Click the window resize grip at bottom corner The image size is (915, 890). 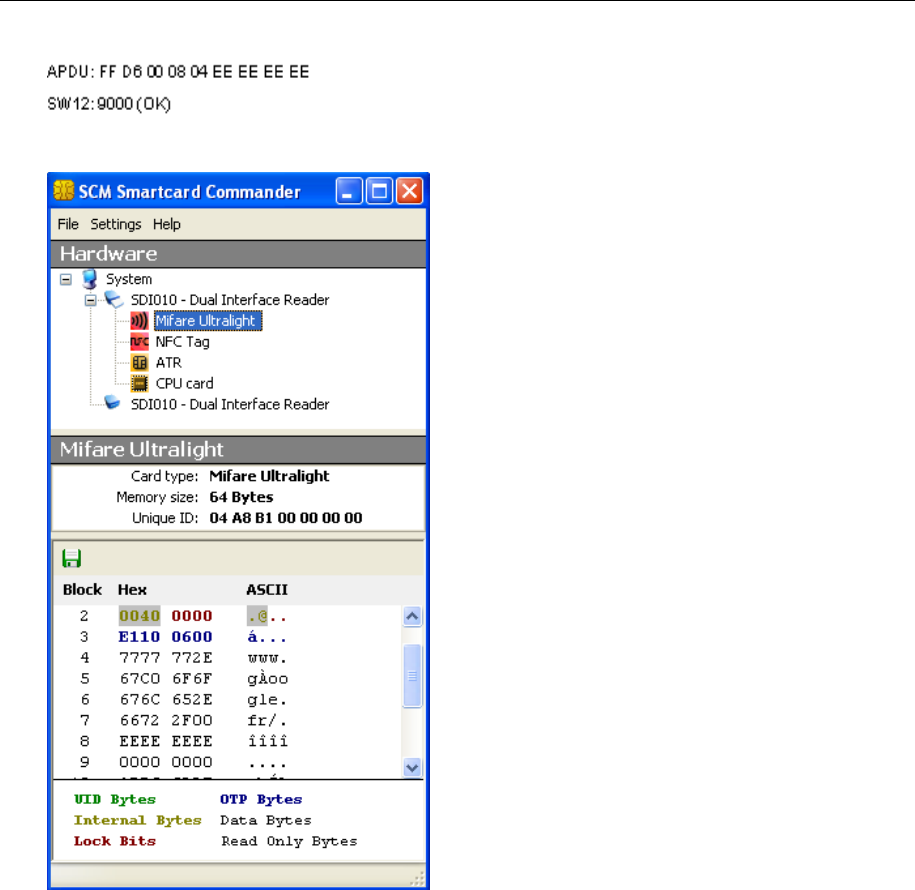[418, 879]
